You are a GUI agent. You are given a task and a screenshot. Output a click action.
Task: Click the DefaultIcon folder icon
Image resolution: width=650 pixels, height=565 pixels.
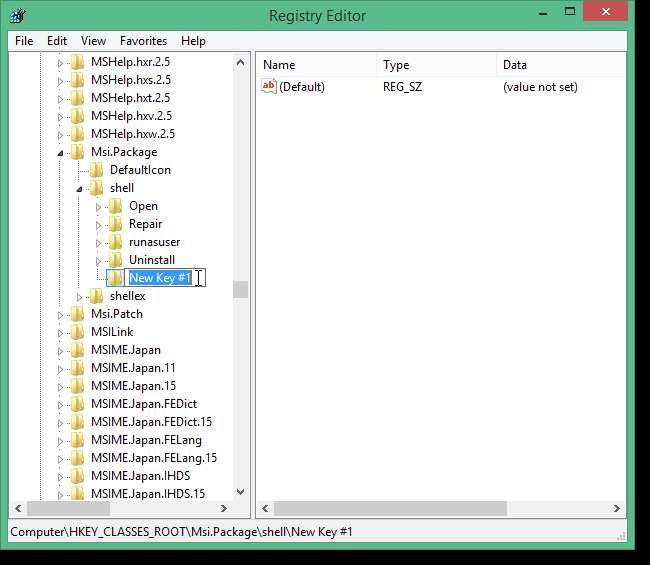[x=97, y=170]
